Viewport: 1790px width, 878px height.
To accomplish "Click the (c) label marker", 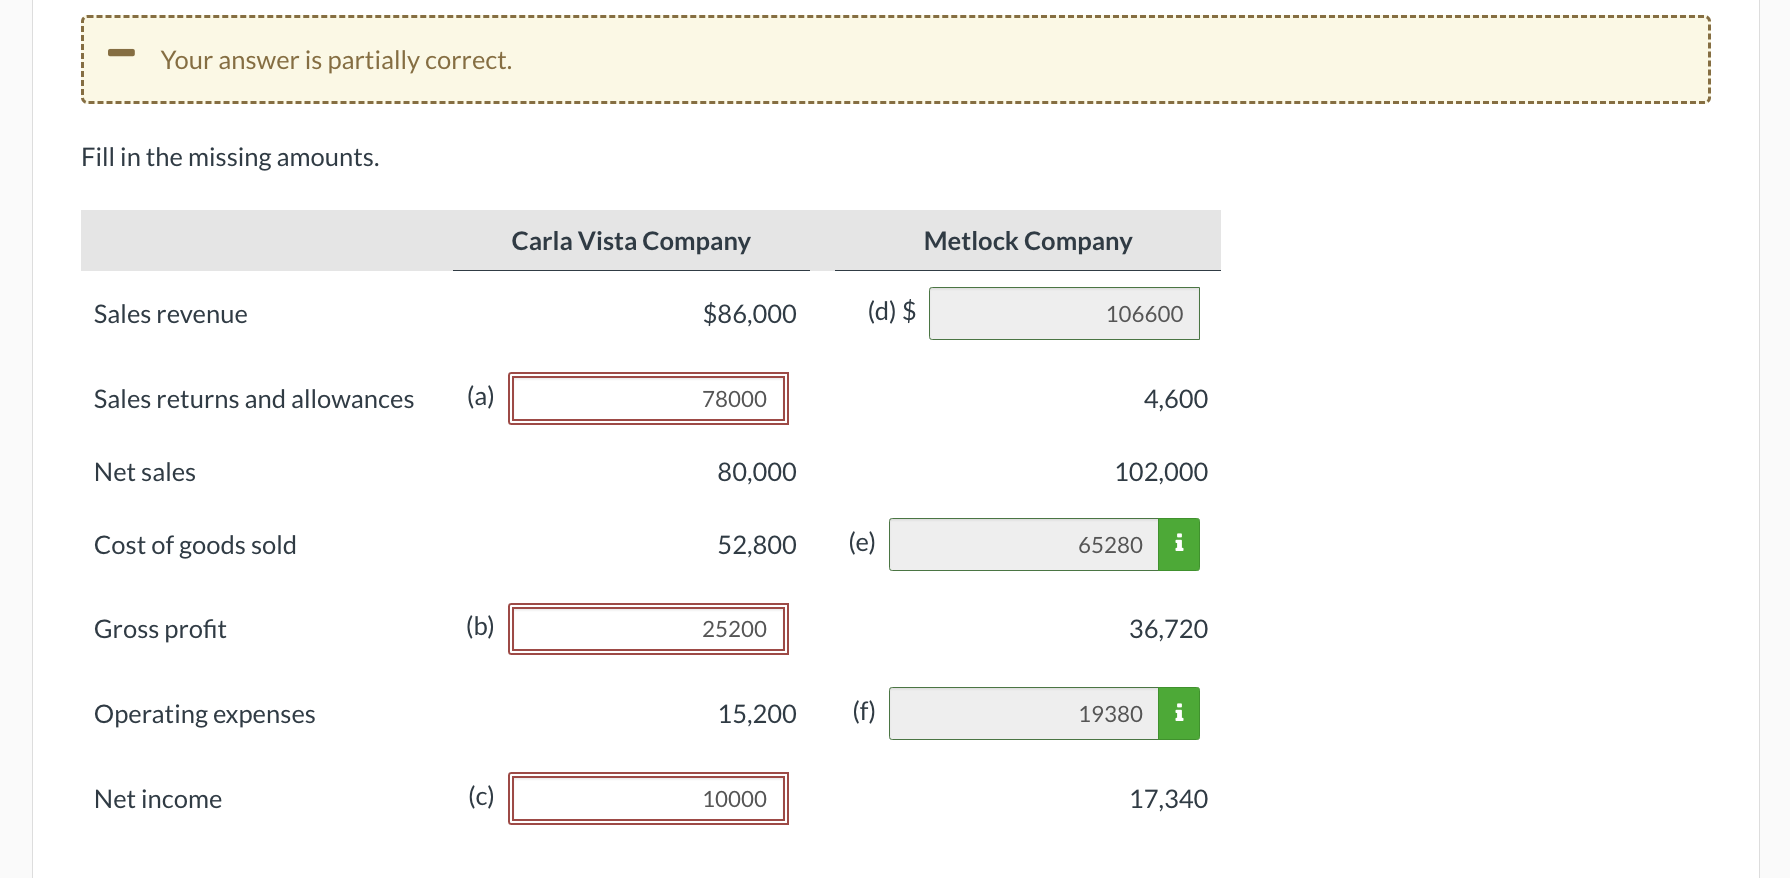I will tap(481, 796).
